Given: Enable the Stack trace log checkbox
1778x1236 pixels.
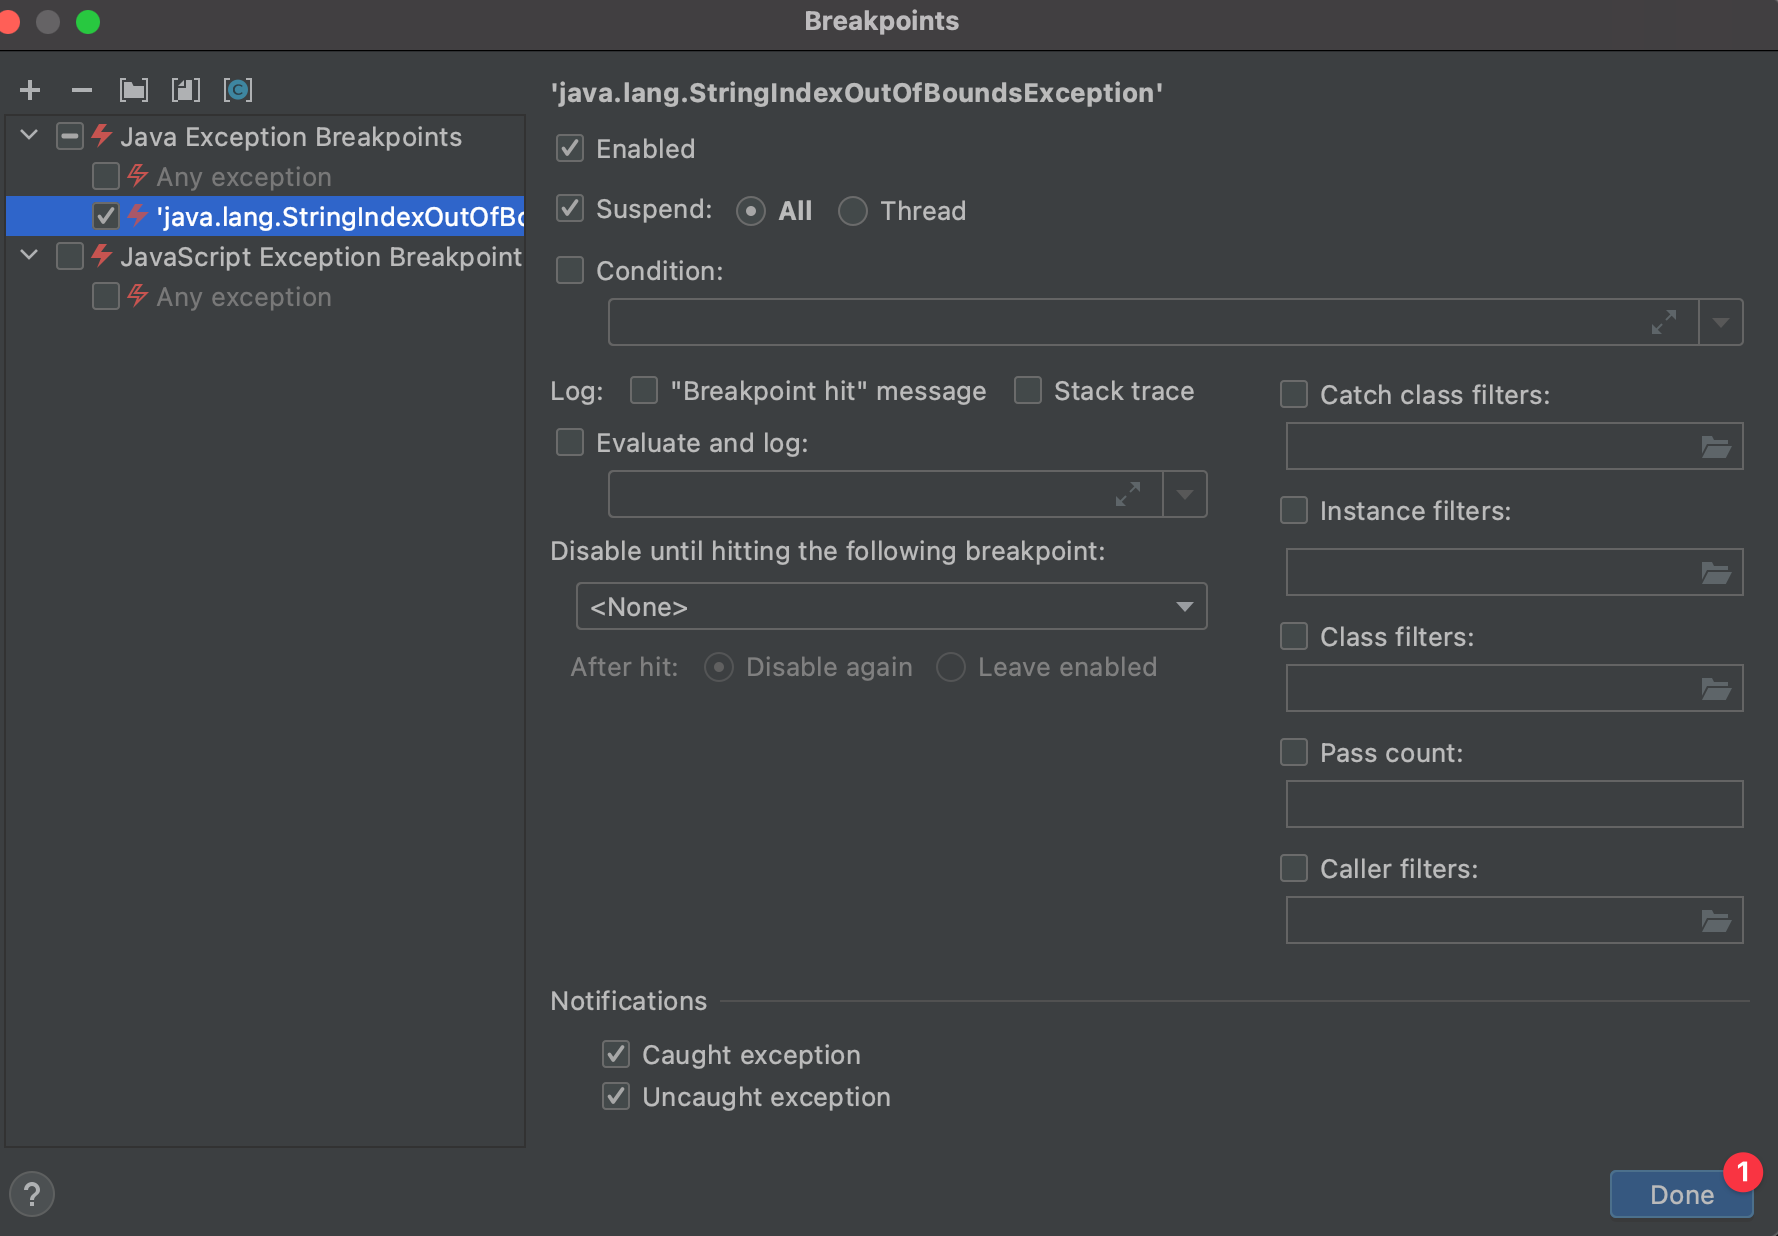Looking at the screenshot, I should [1028, 390].
